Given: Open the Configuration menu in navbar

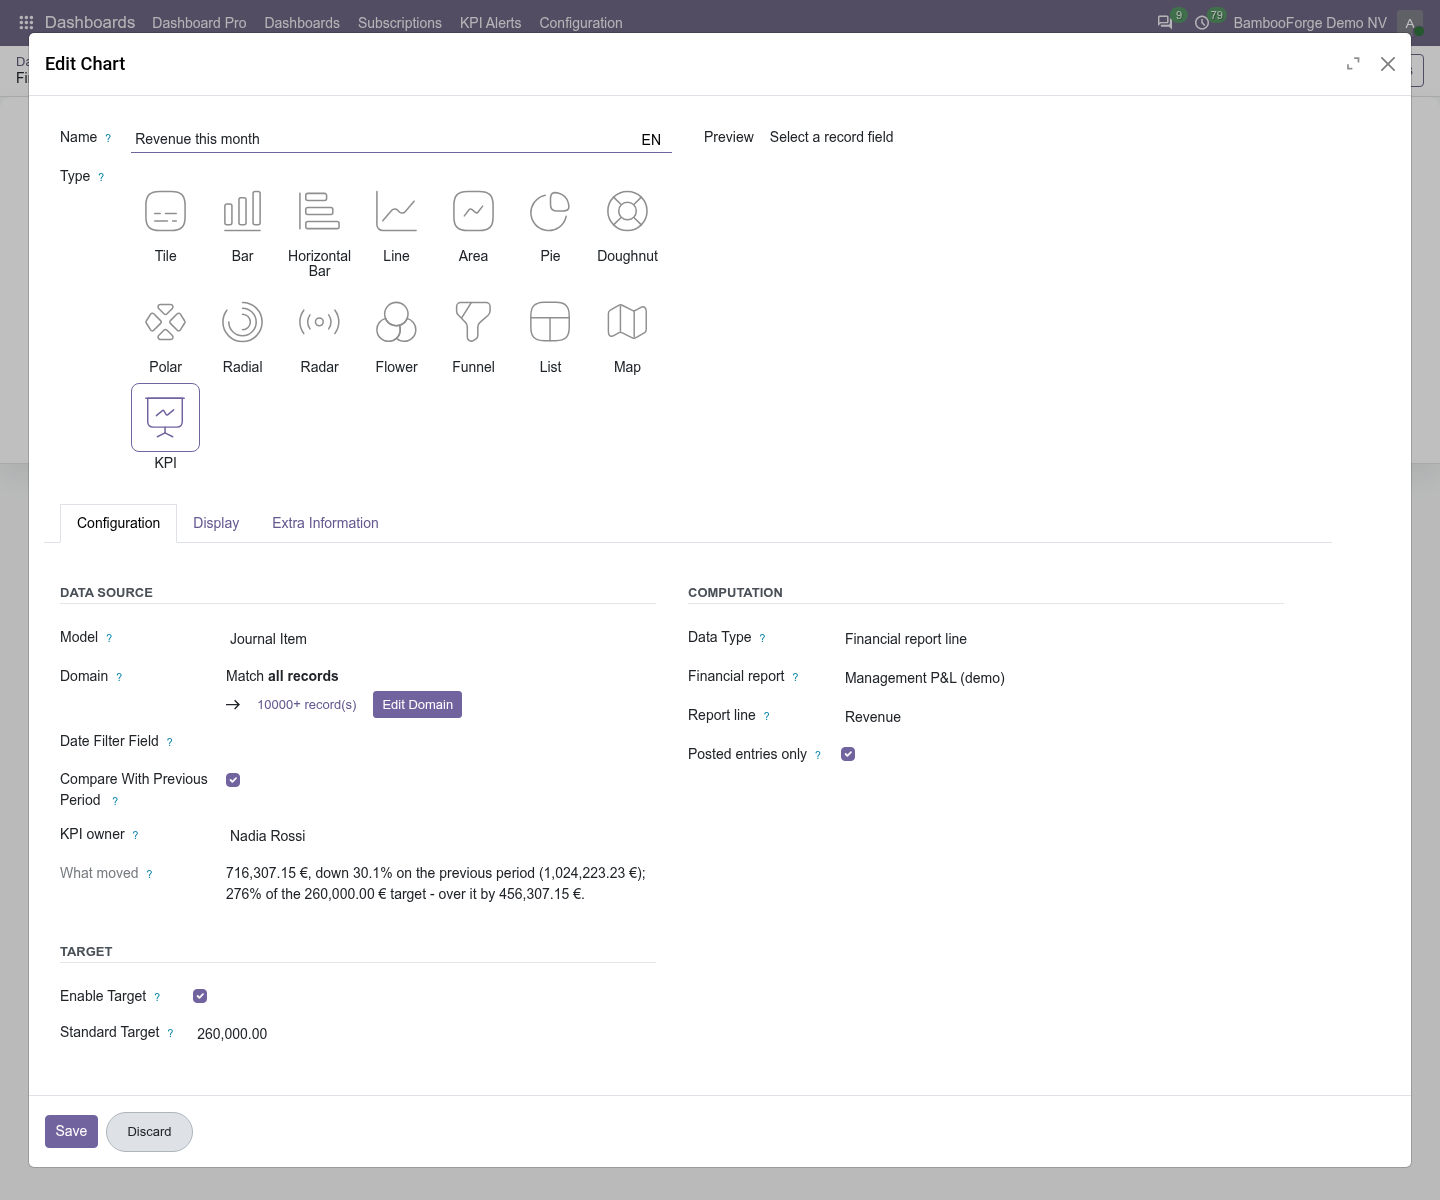Looking at the screenshot, I should click(x=581, y=23).
